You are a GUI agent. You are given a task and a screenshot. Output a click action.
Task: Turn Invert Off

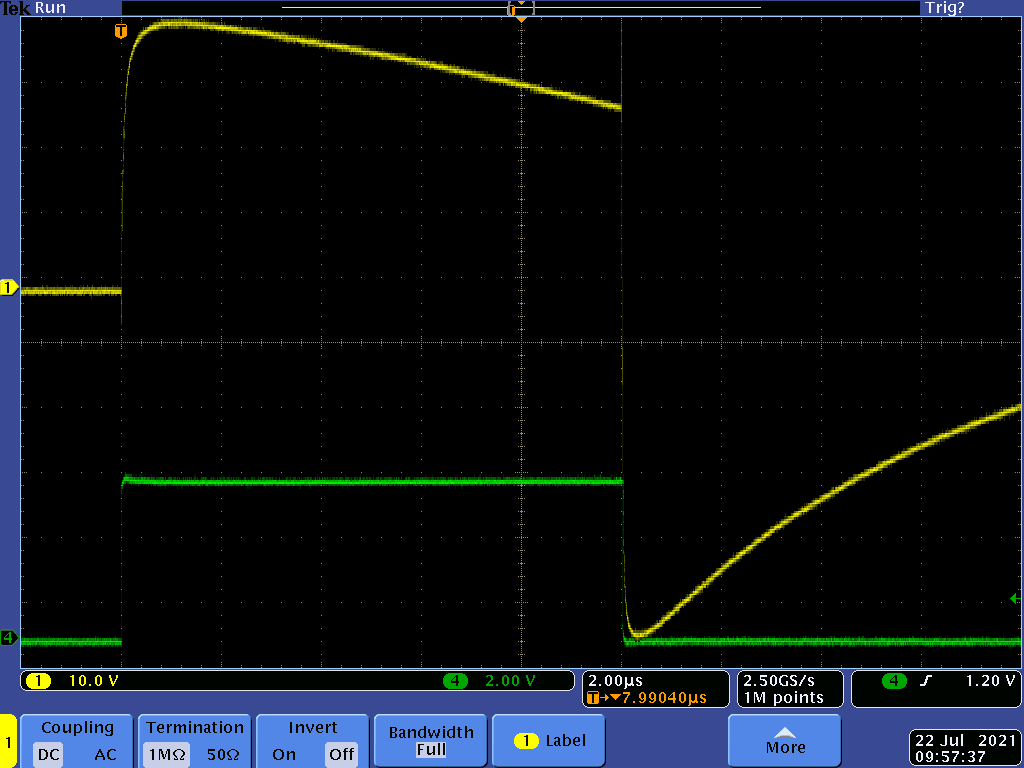click(342, 754)
